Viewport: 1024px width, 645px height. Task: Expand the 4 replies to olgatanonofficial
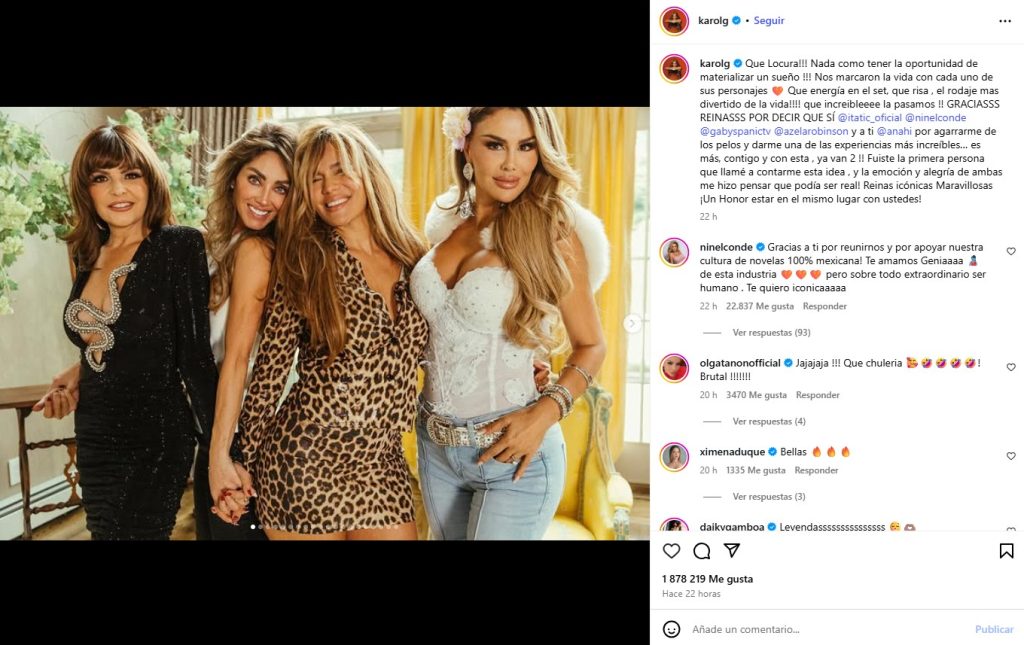point(768,422)
